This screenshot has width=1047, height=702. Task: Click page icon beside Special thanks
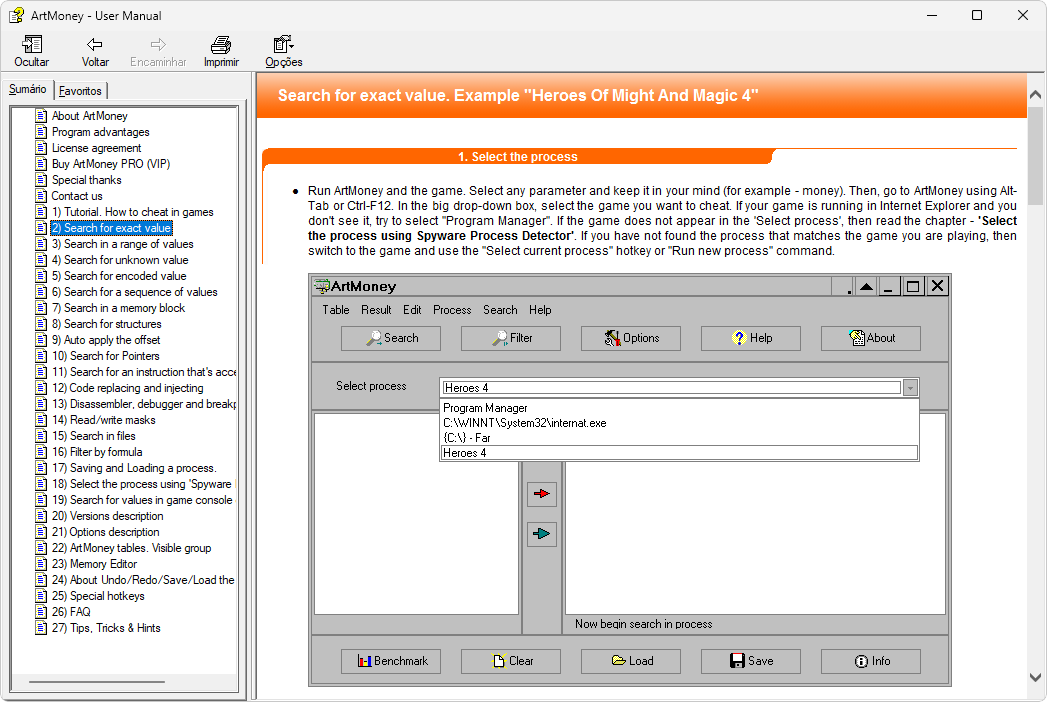pos(41,180)
